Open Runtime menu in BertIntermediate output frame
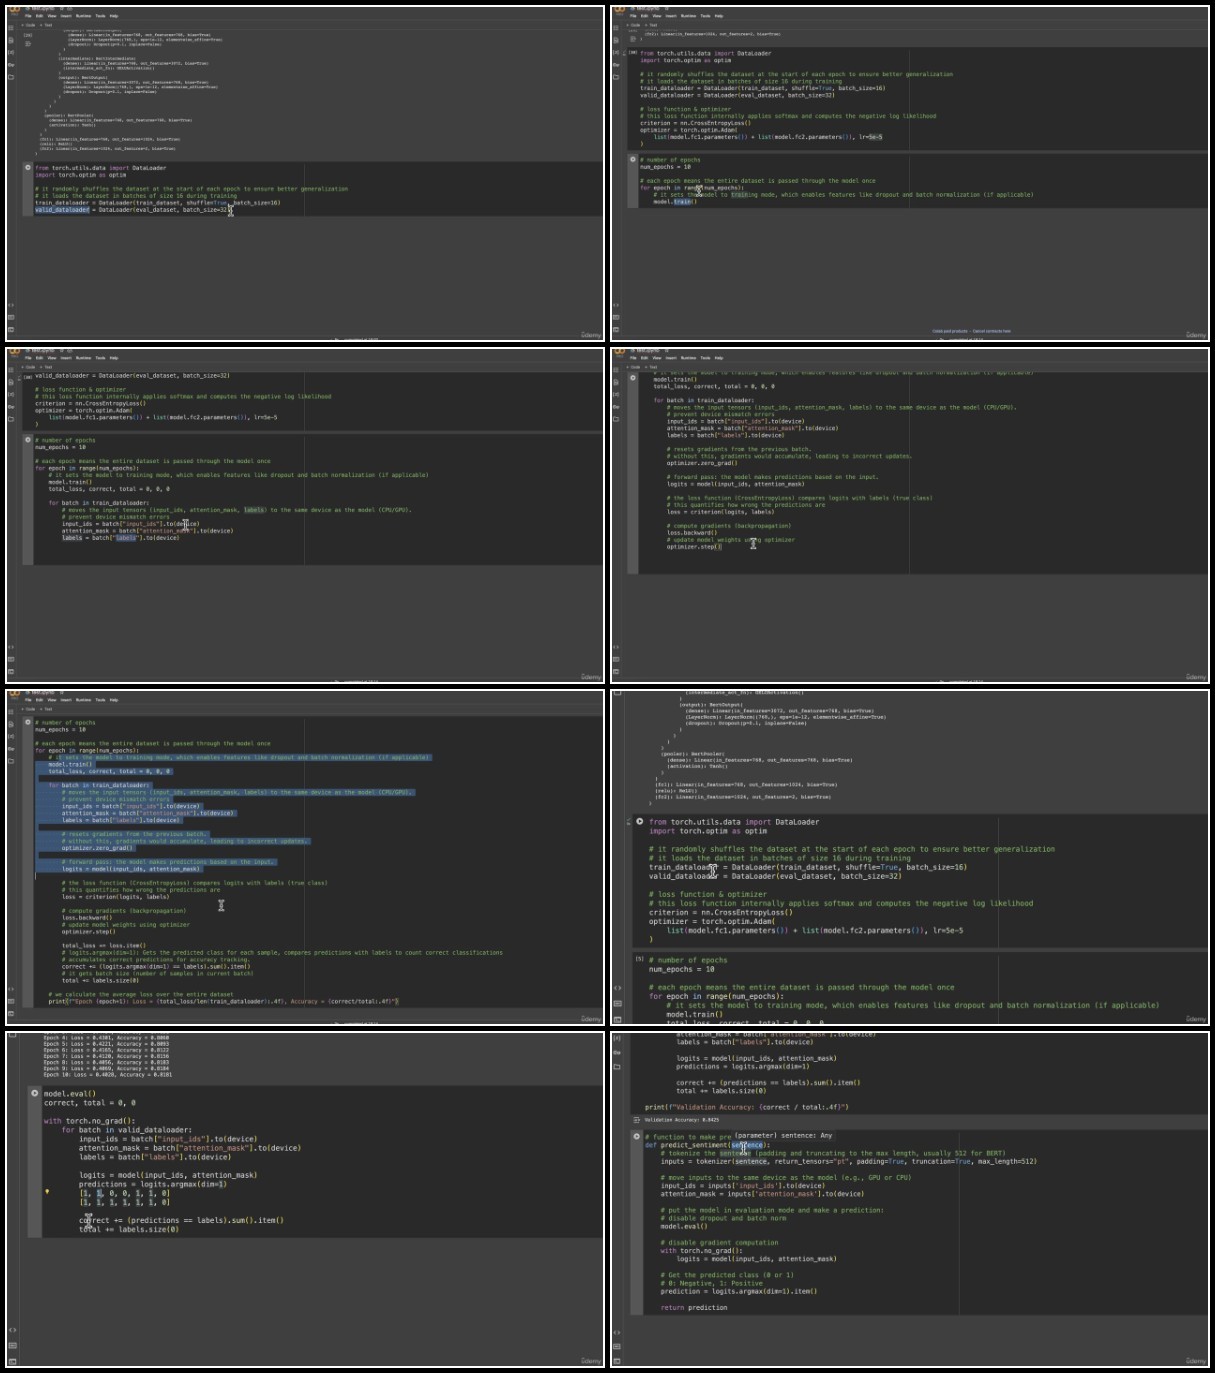 (x=83, y=16)
